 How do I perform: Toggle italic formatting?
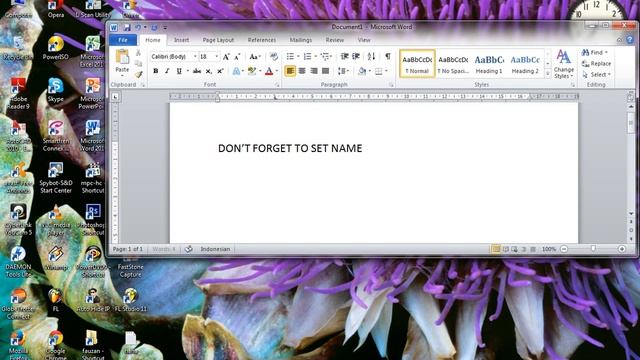[x=167, y=71]
